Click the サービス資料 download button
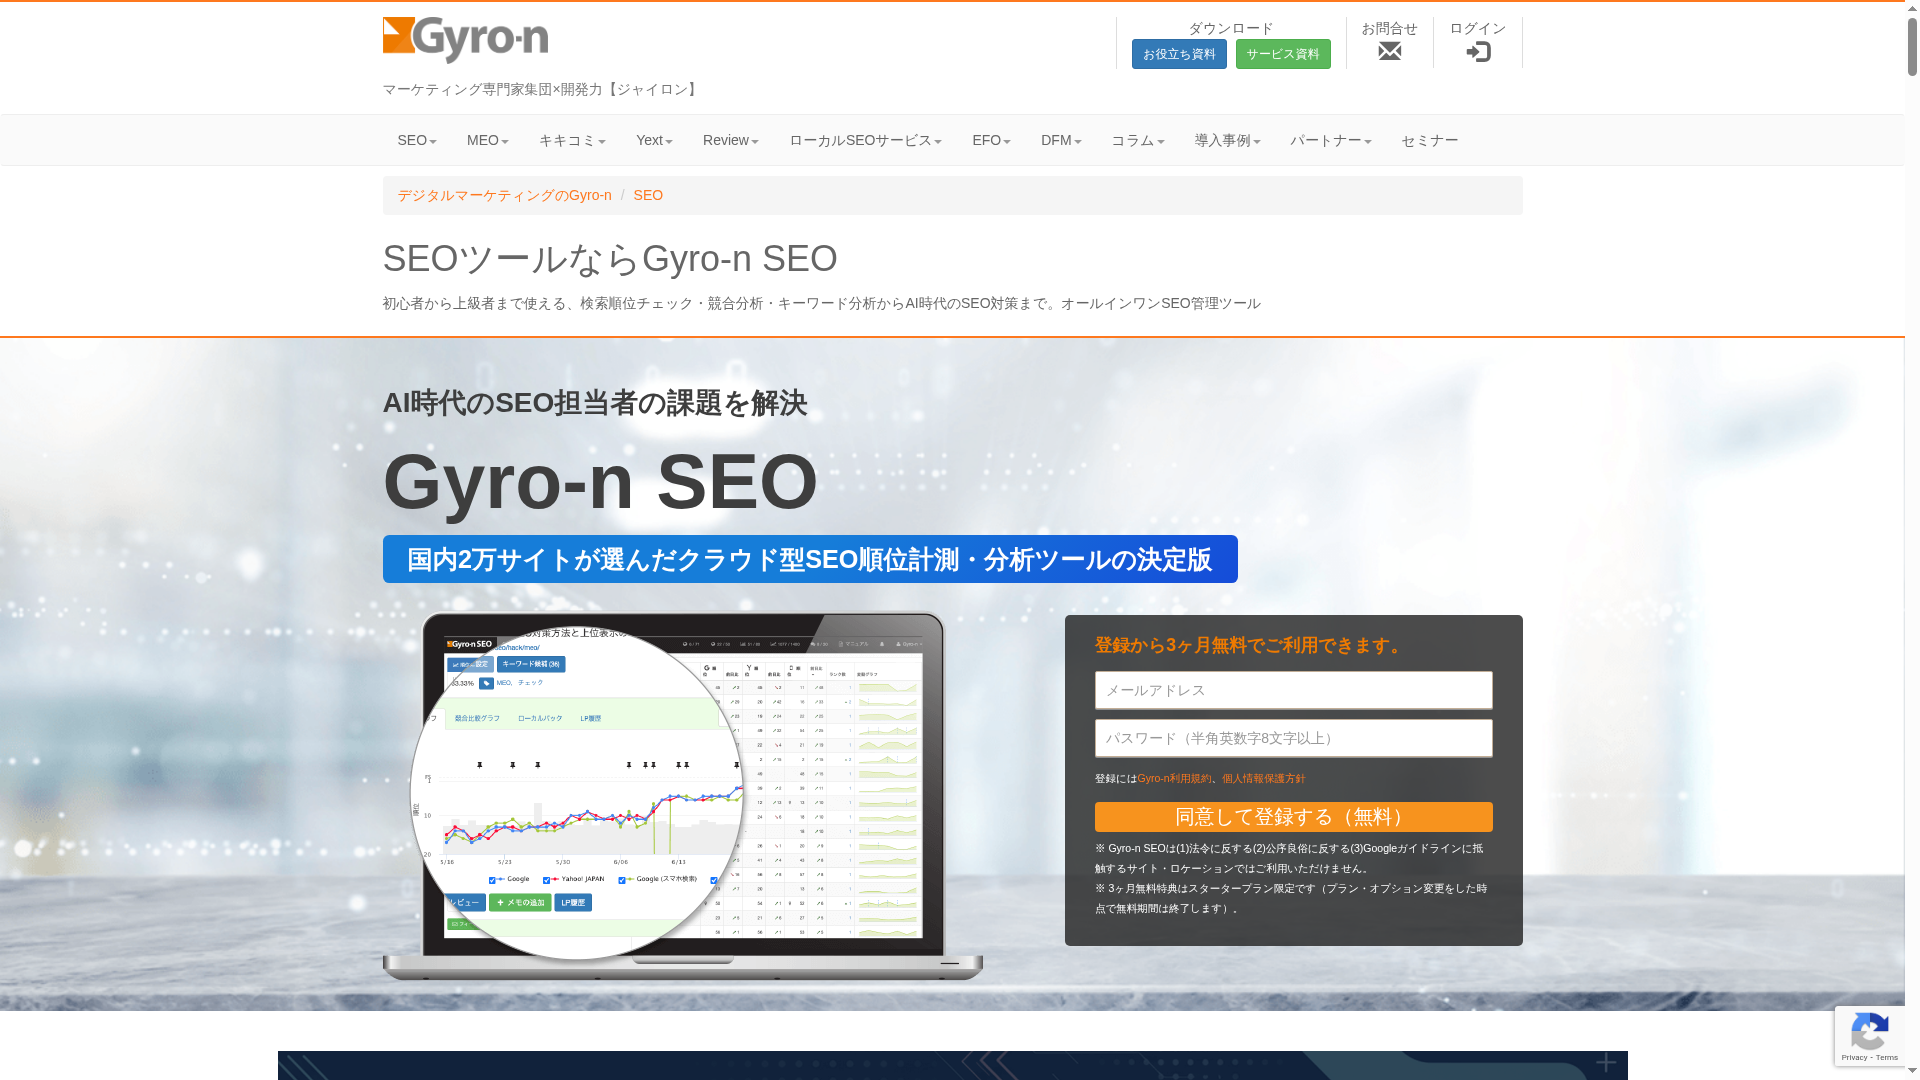 point(1283,54)
